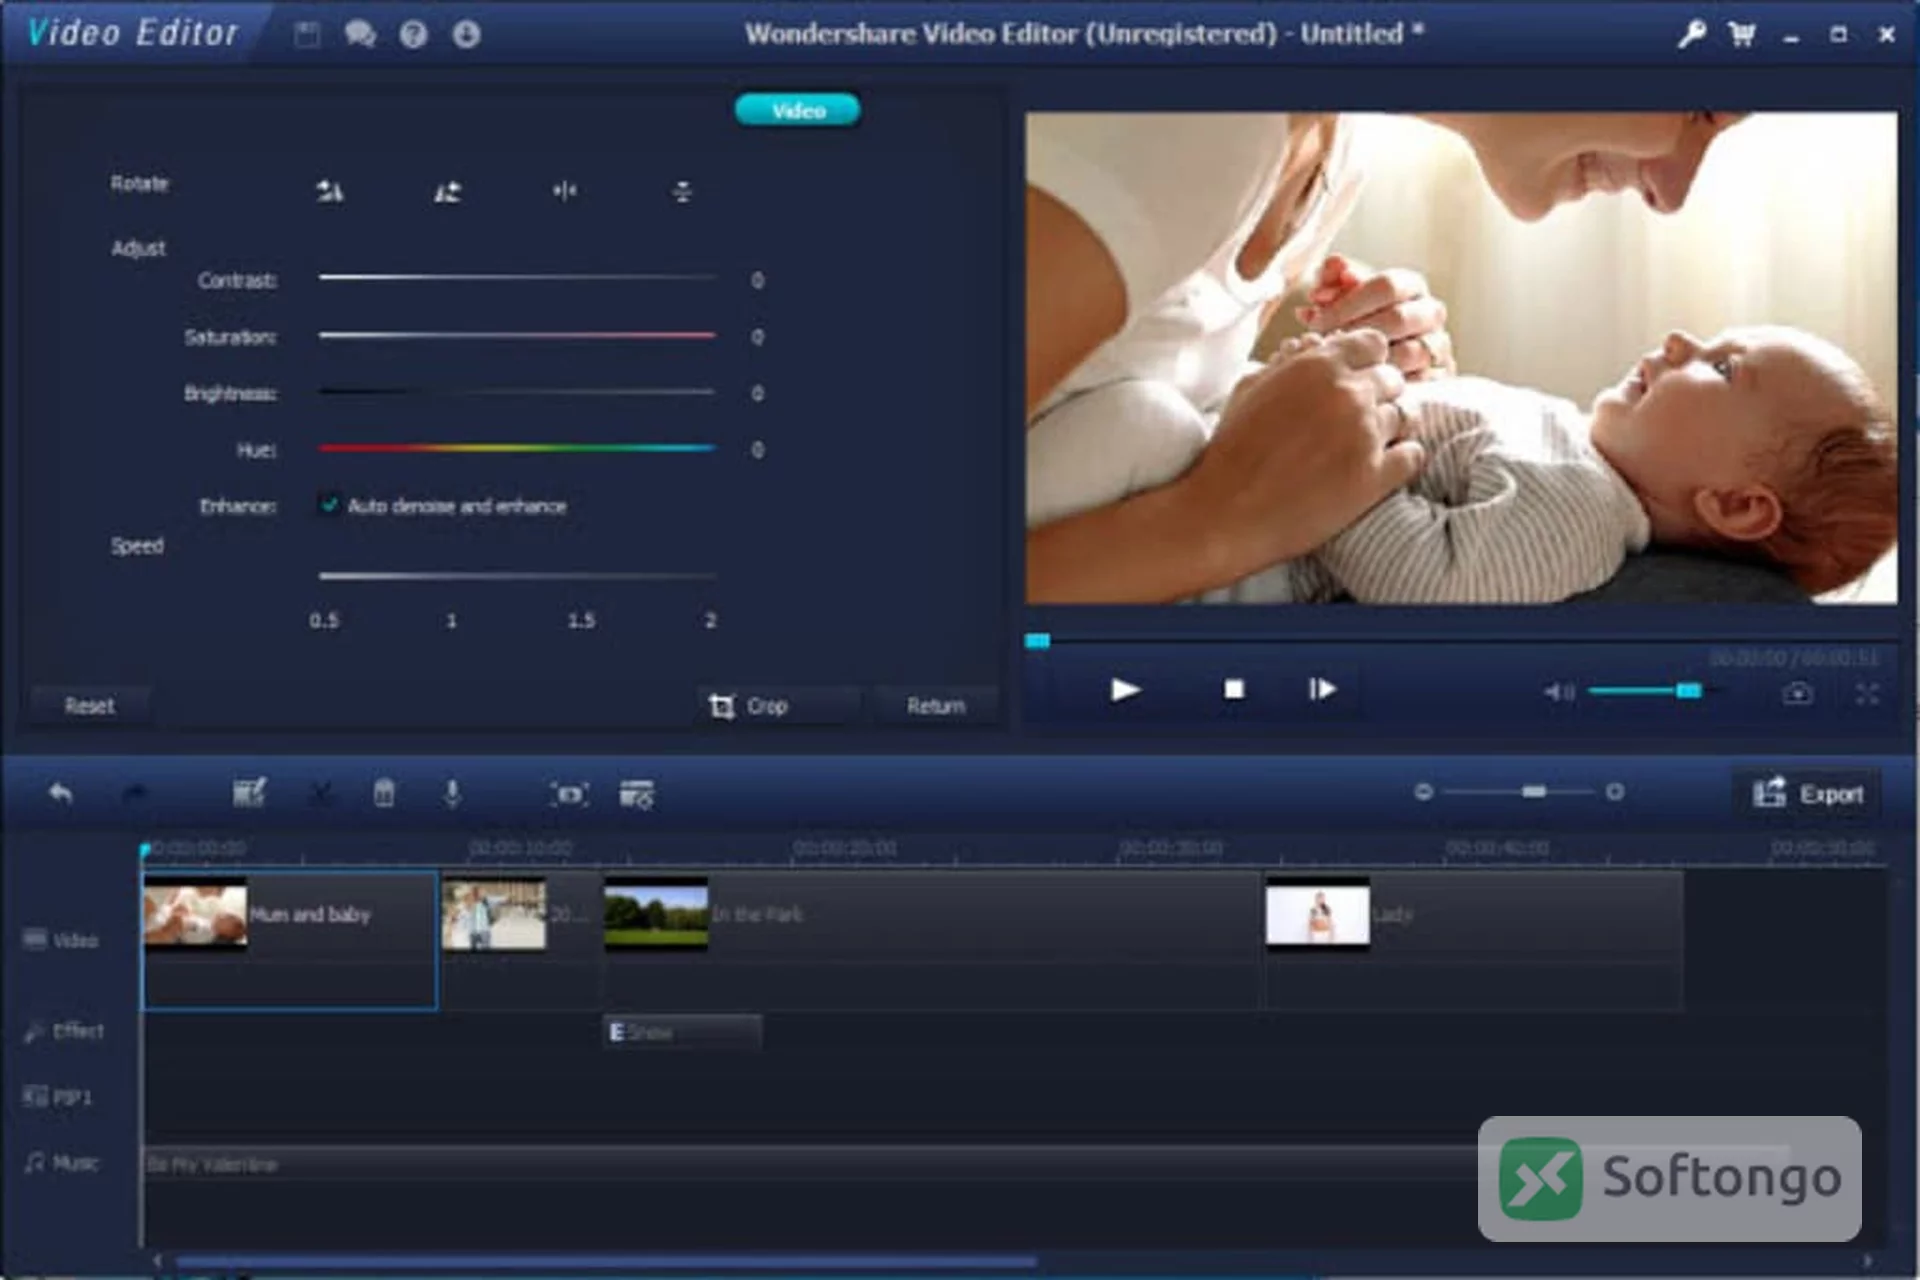
Task: Click the register key icon
Action: coord(1691,35)
